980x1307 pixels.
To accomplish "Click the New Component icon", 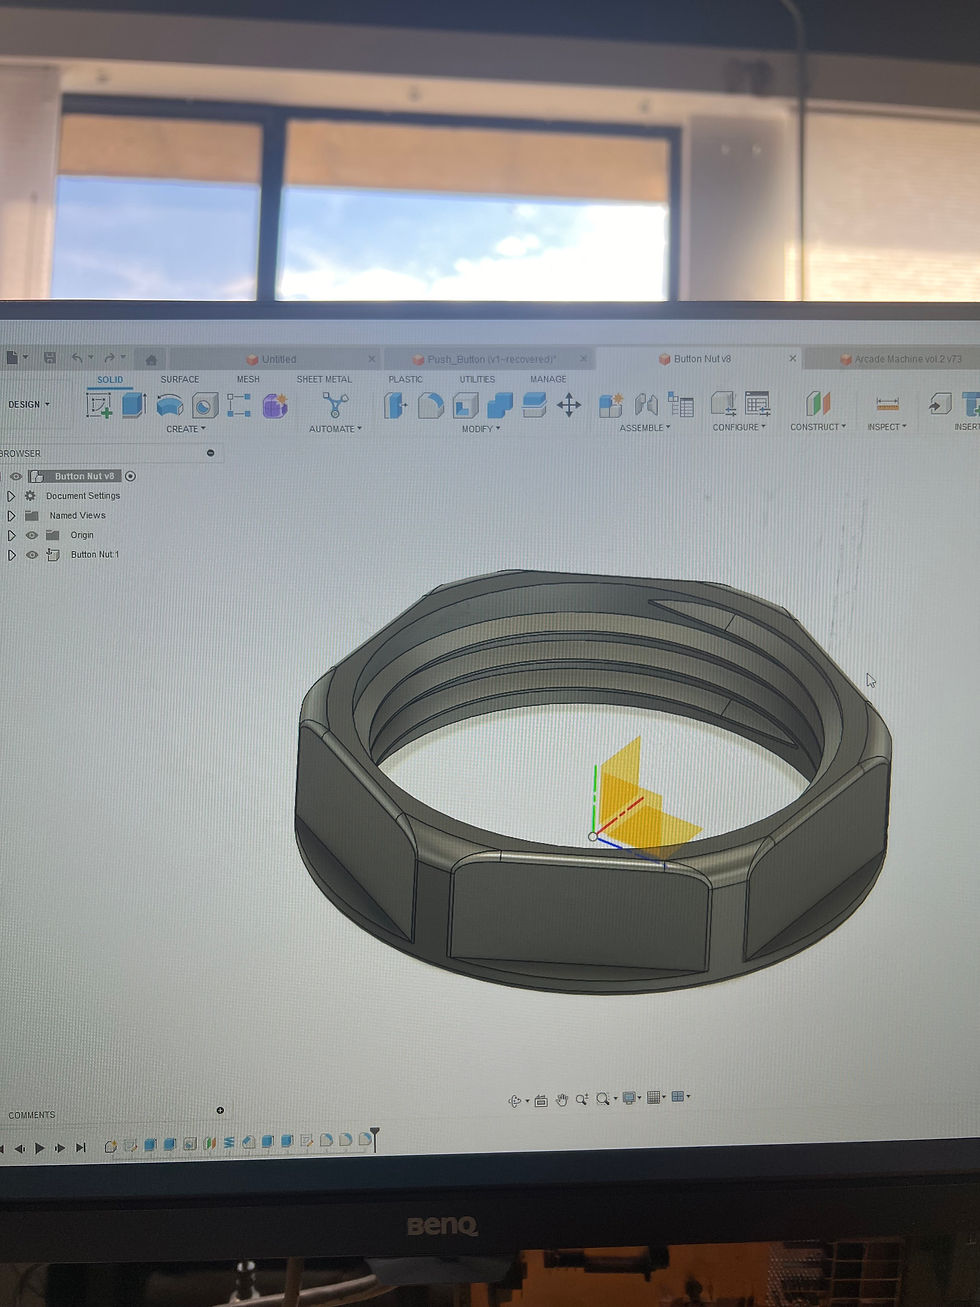I will click(611, 404).
